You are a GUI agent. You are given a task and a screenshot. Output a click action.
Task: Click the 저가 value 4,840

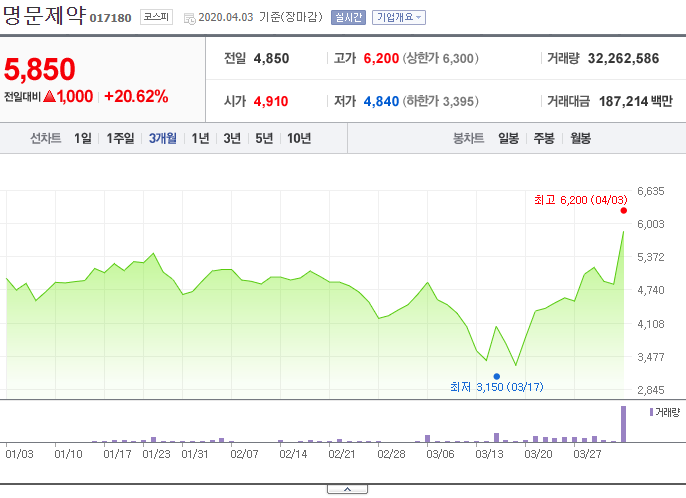pyautogui.click(x=381, y=102)
